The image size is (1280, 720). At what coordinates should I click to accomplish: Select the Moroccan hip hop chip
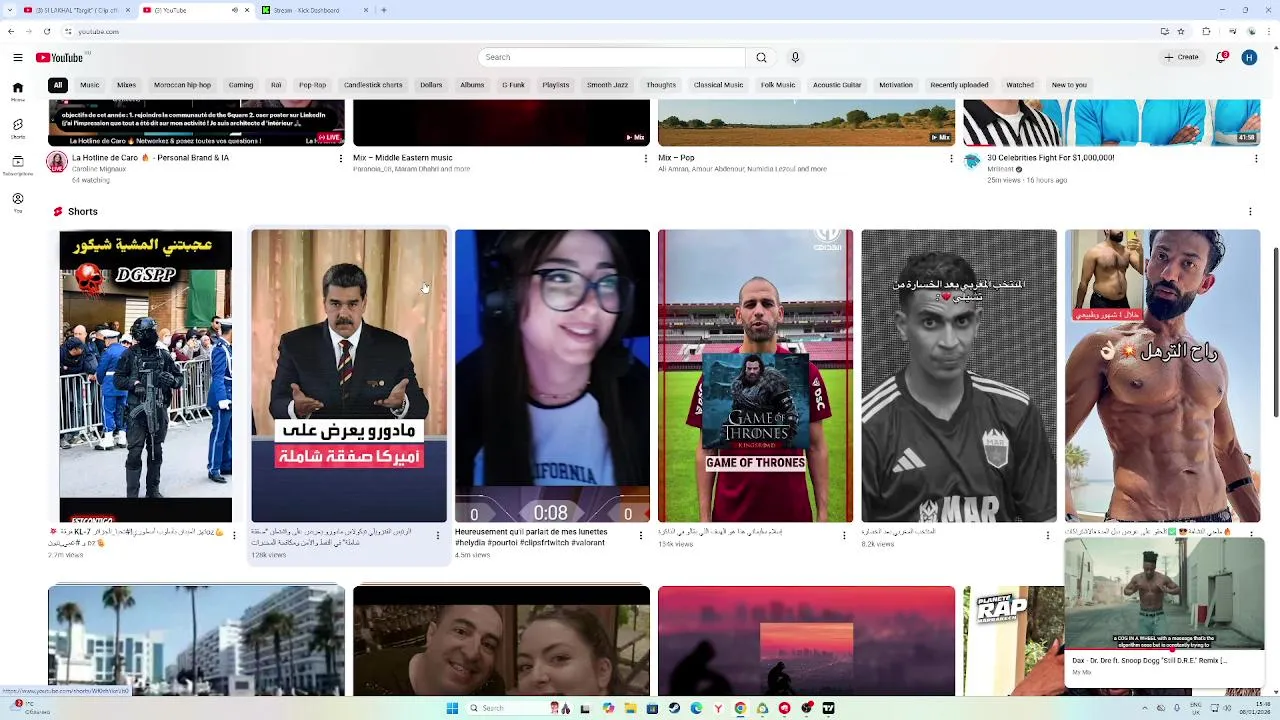(182, 85)
